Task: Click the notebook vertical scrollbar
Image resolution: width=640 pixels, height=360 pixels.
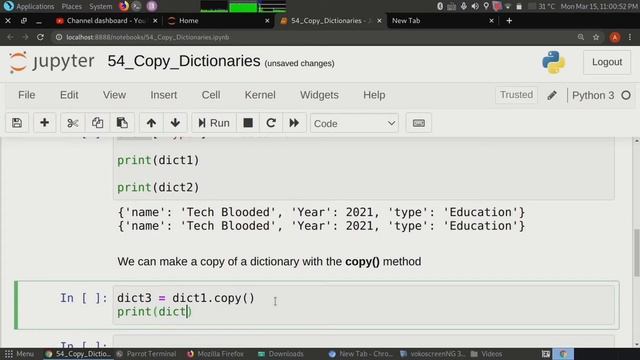Action: click(636, 253)
